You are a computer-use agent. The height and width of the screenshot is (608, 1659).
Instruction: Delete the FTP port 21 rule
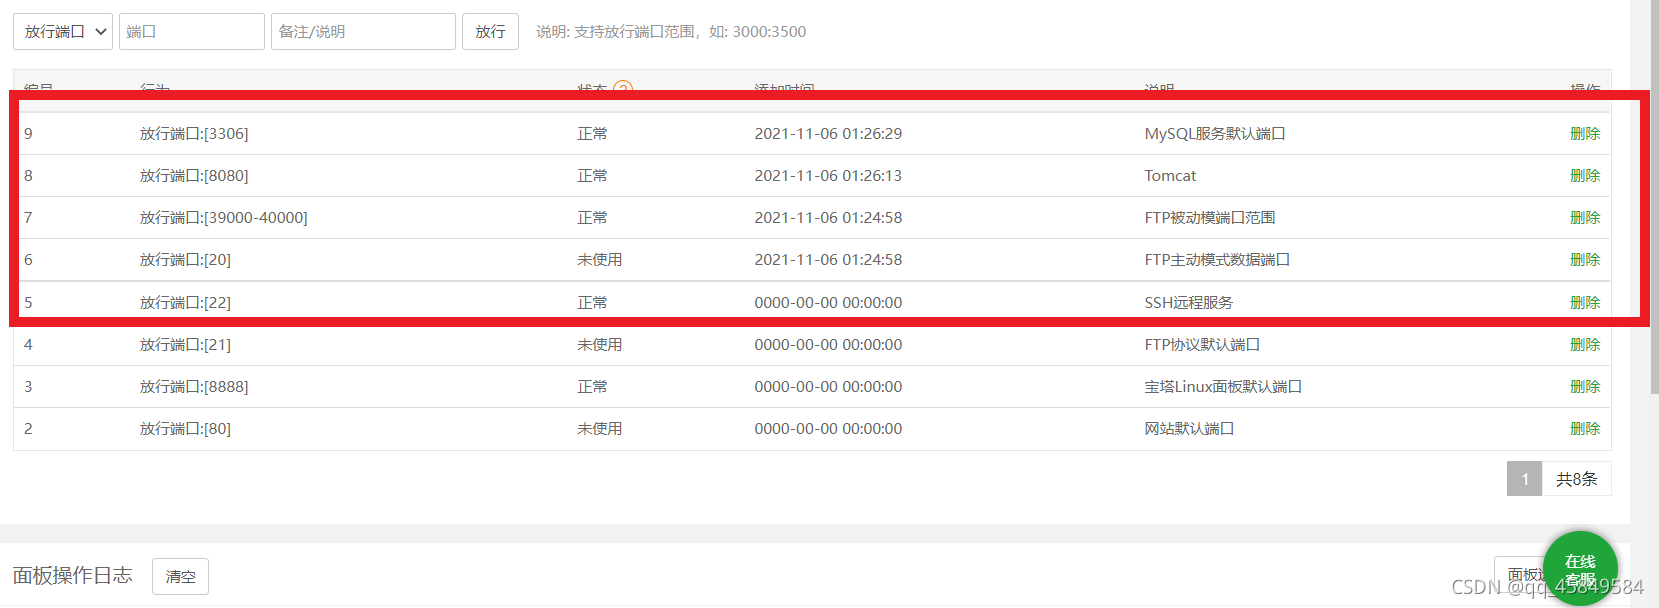pos(1585,344)
